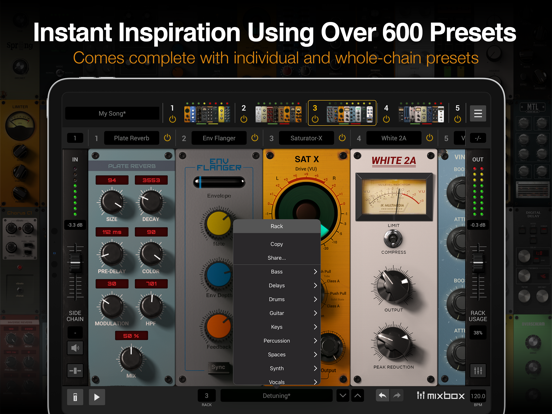Click the split icon below speaker button
Viewport: 552px width, 414px height.
pos(75,370)
